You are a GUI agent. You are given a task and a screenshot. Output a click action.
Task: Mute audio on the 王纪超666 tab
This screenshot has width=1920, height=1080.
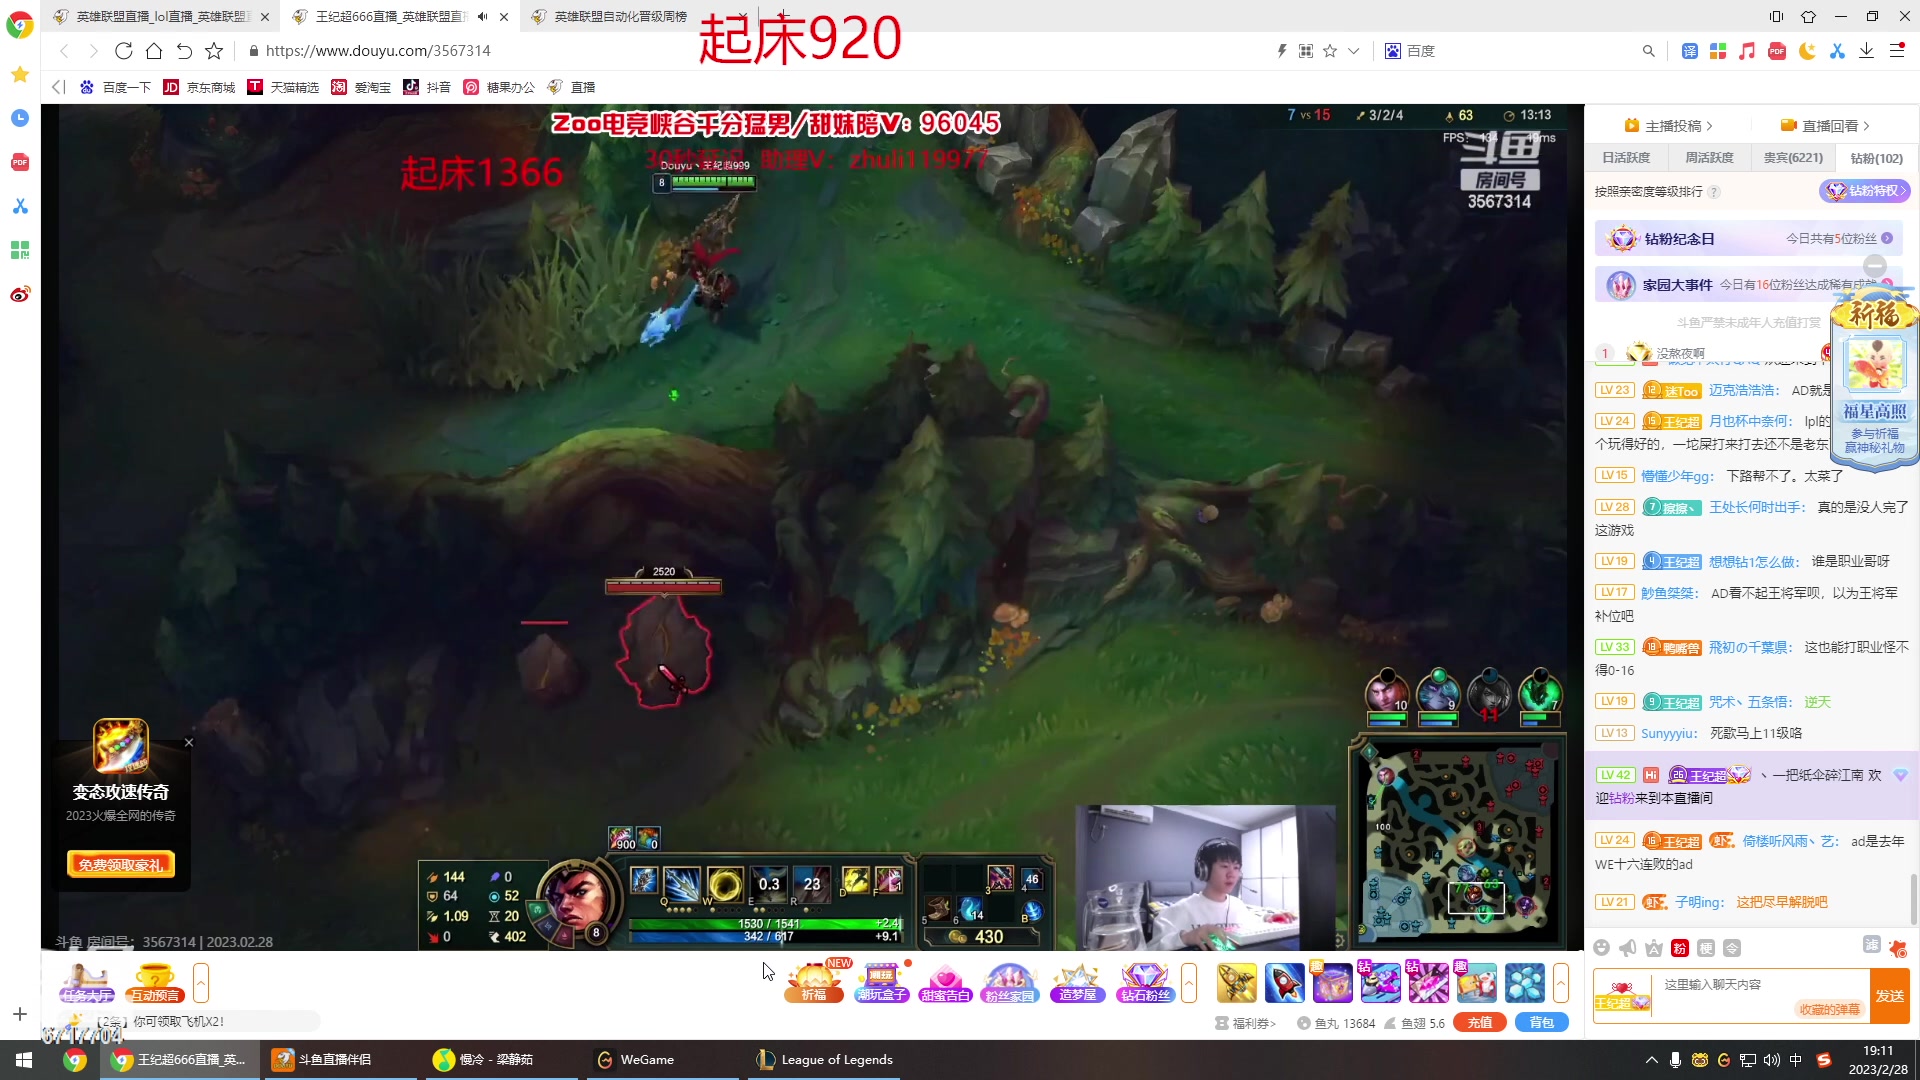coord(483,17)
